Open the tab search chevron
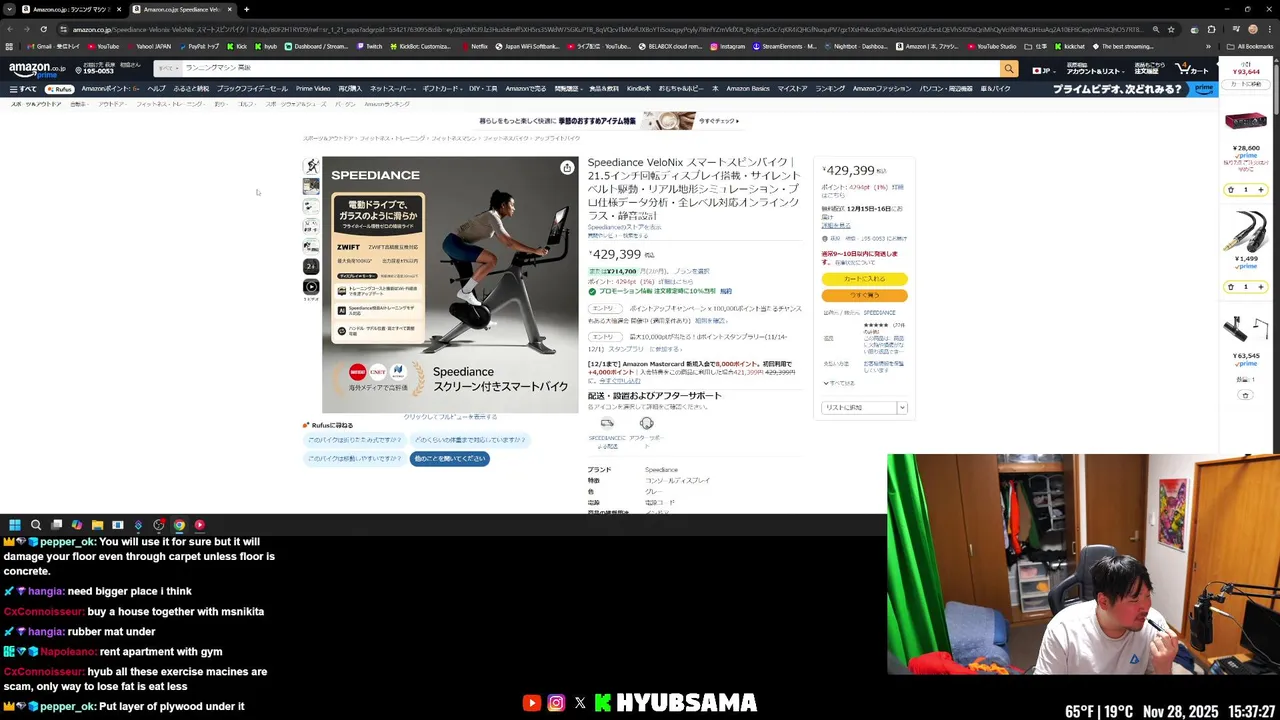This screenshot has width=1280, height=720. pos(9,9)
